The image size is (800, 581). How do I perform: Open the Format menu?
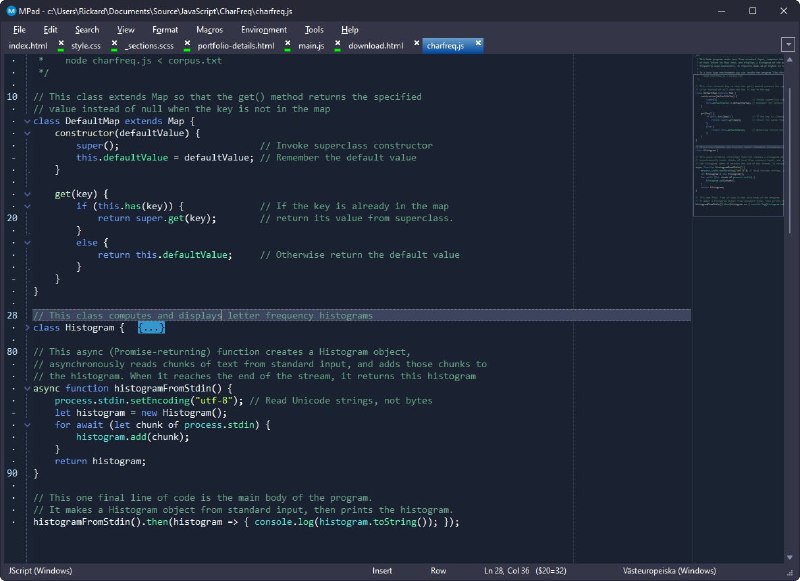coord(165,30)
